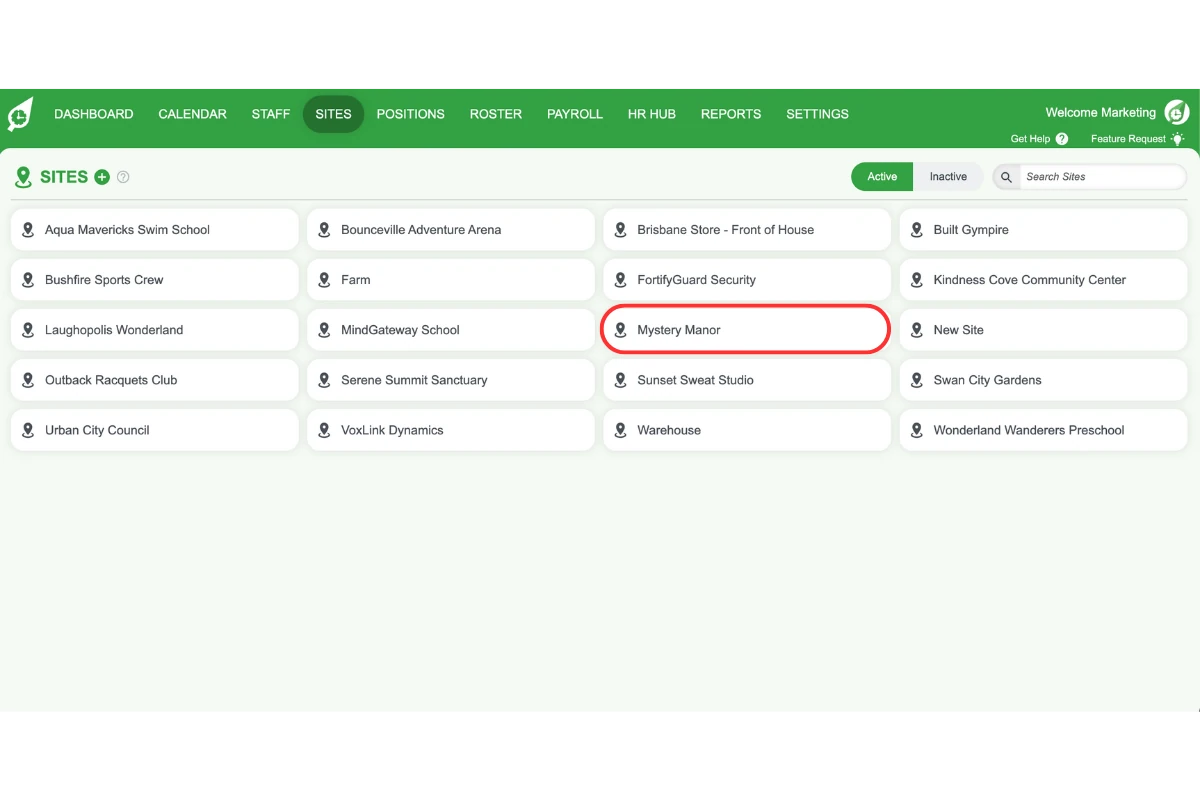Click the Feature Request lightbulb icon
Image resolution: width=1200 pixels, height=800 pixels.
tap(1177, 139)
